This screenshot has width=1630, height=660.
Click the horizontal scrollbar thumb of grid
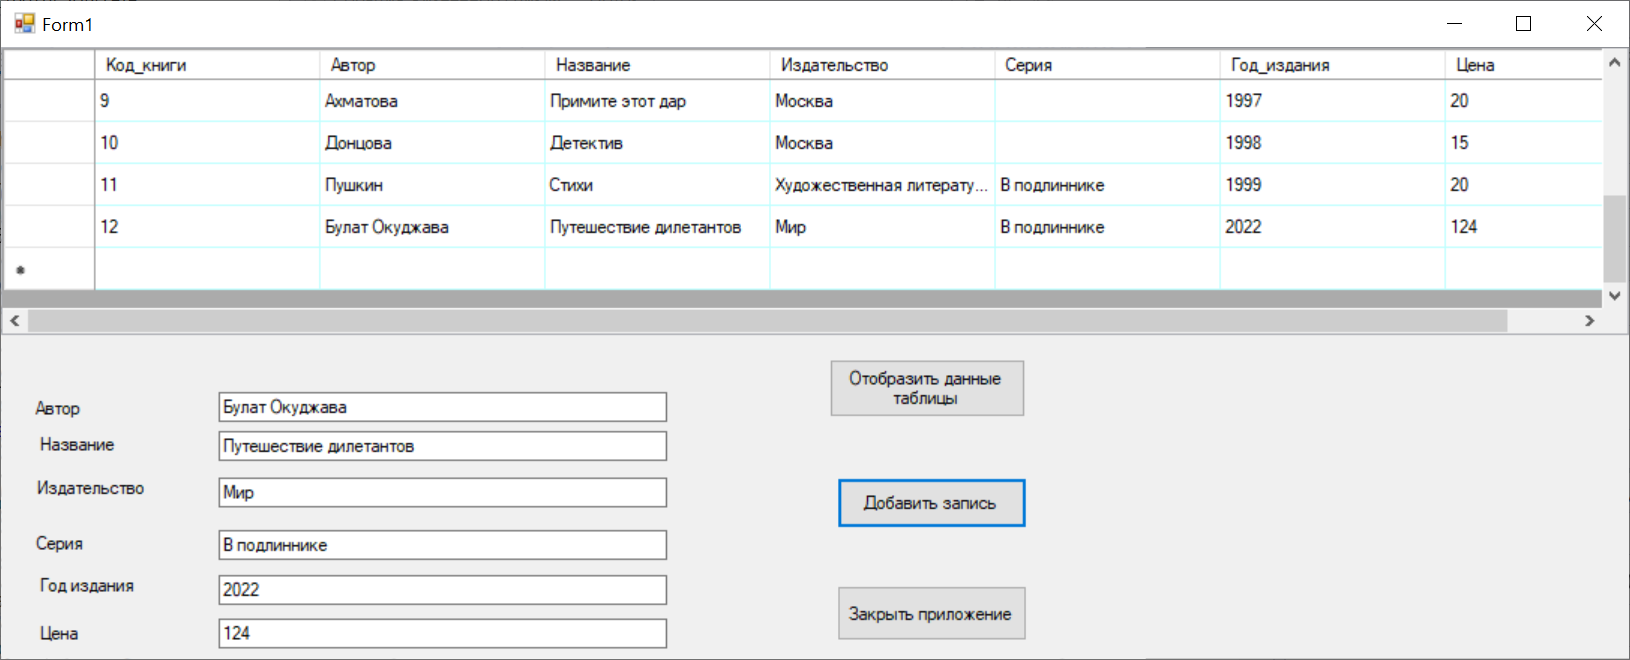767,321
